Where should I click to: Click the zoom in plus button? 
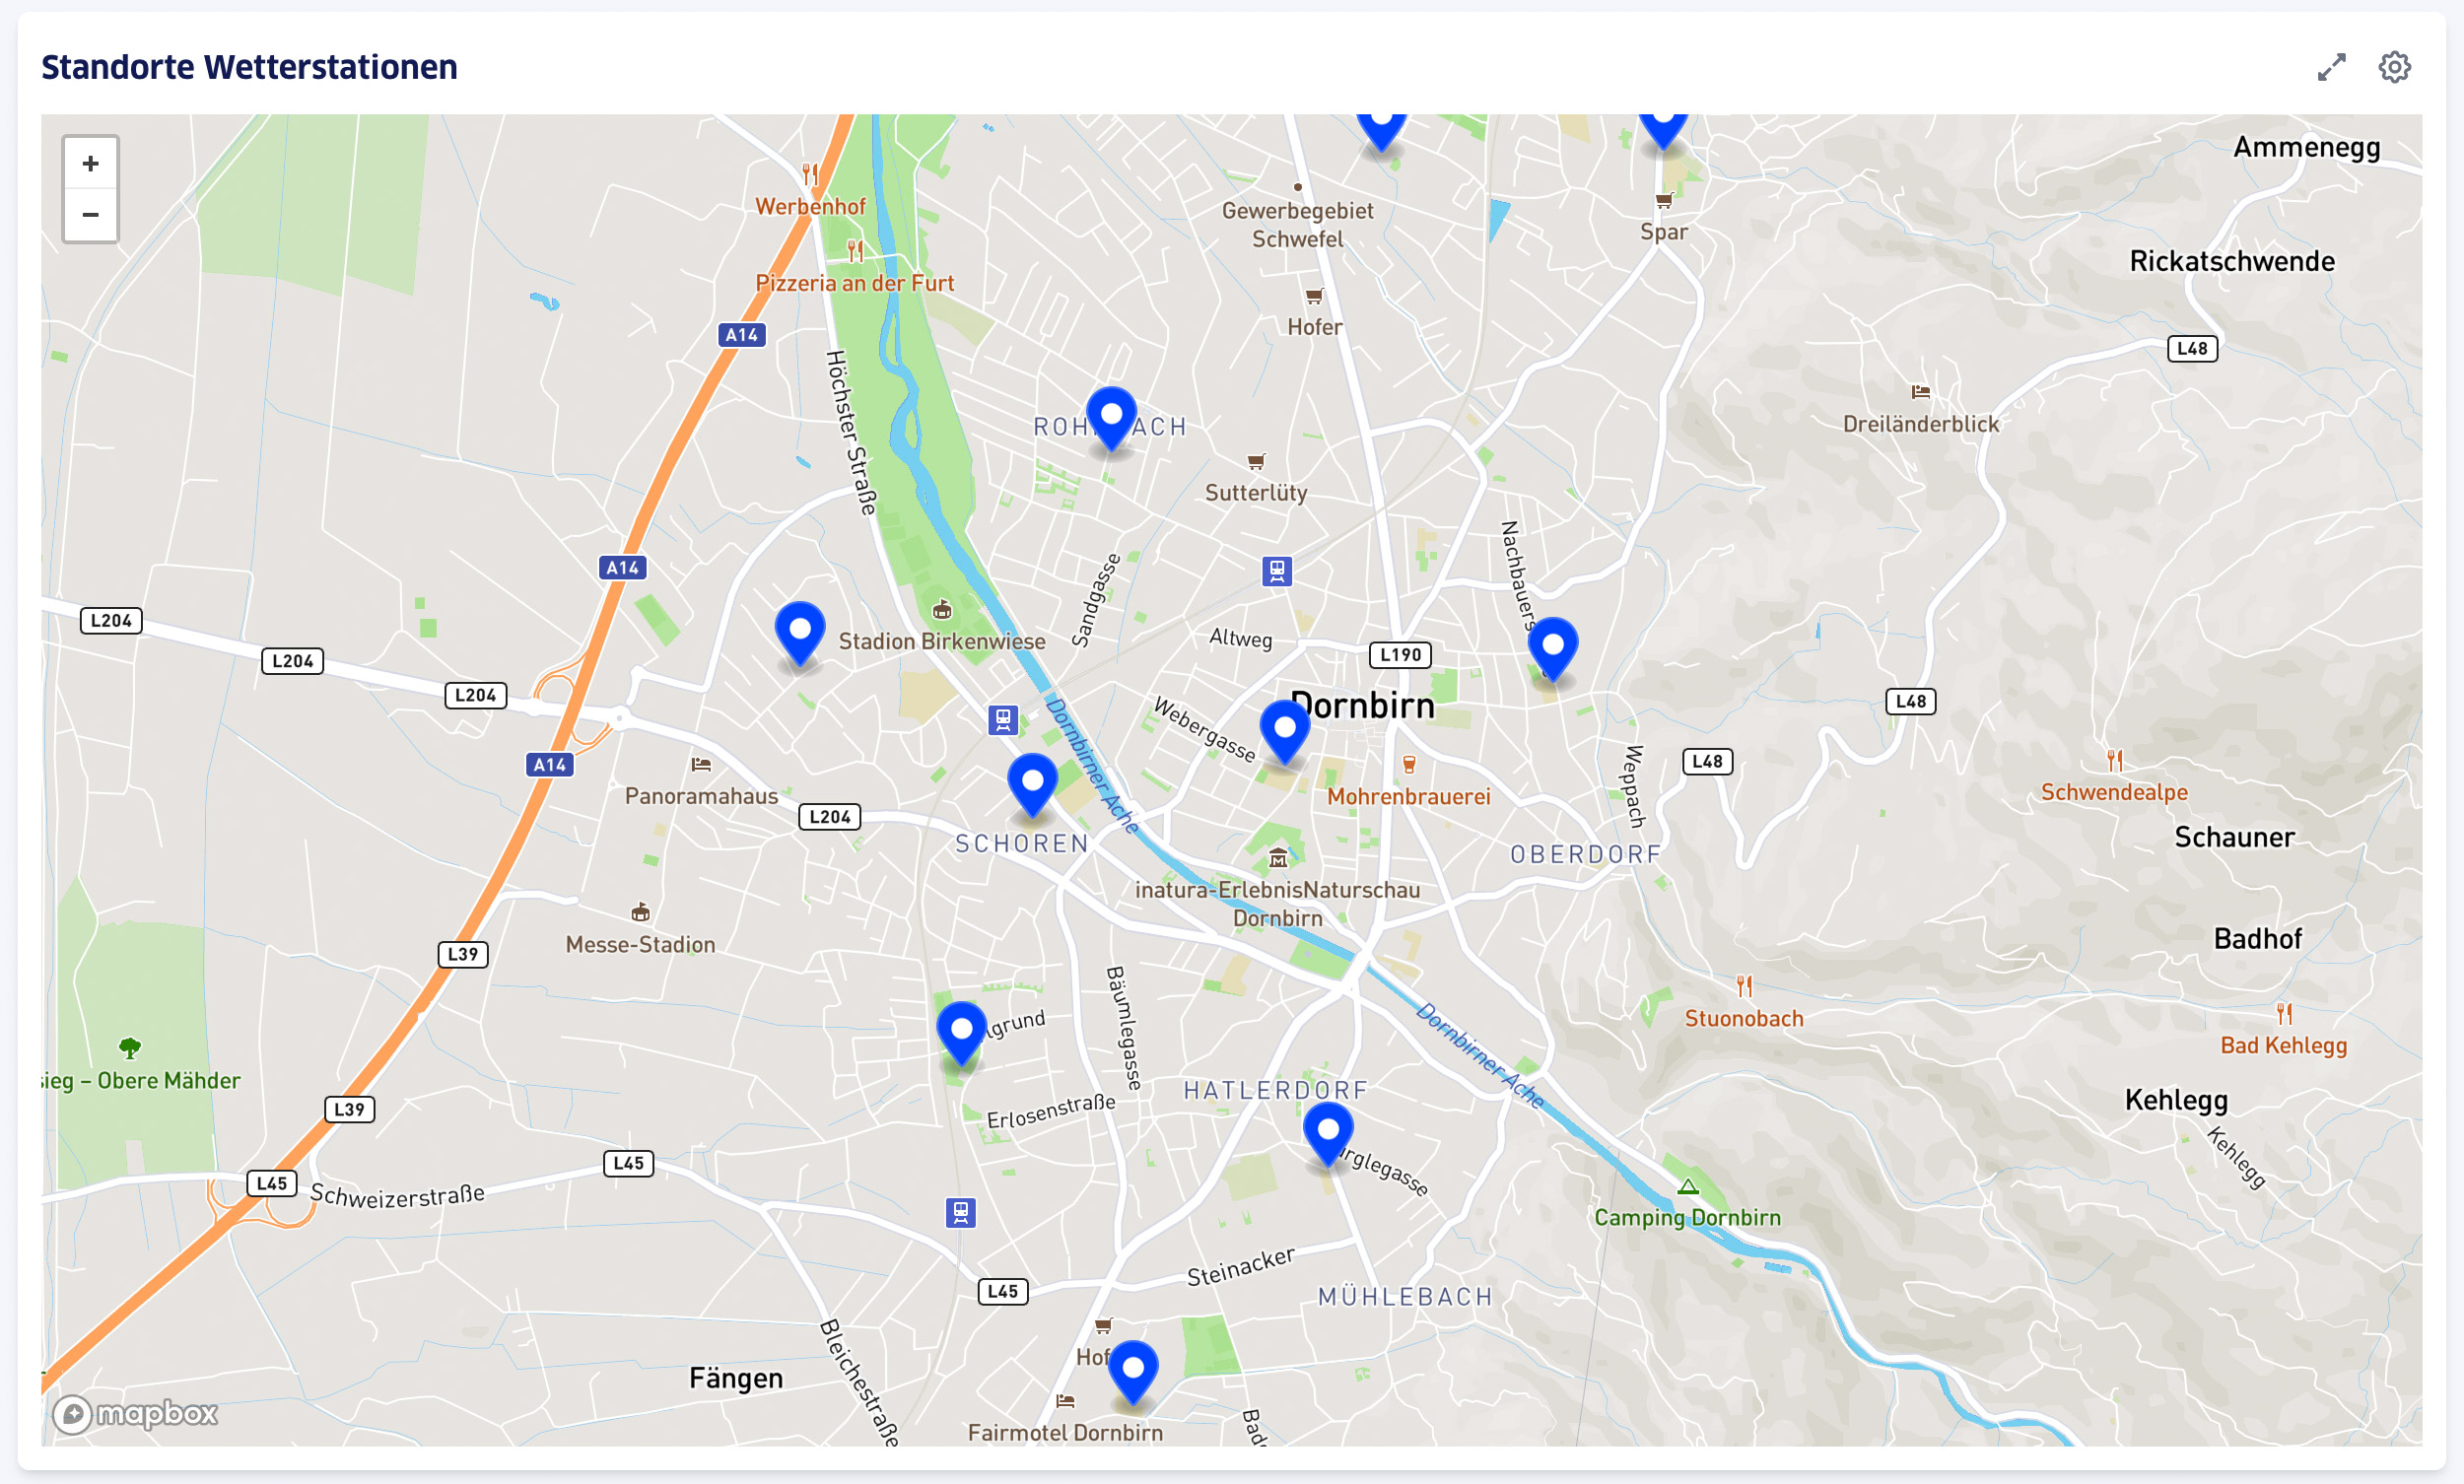point(90,163)
